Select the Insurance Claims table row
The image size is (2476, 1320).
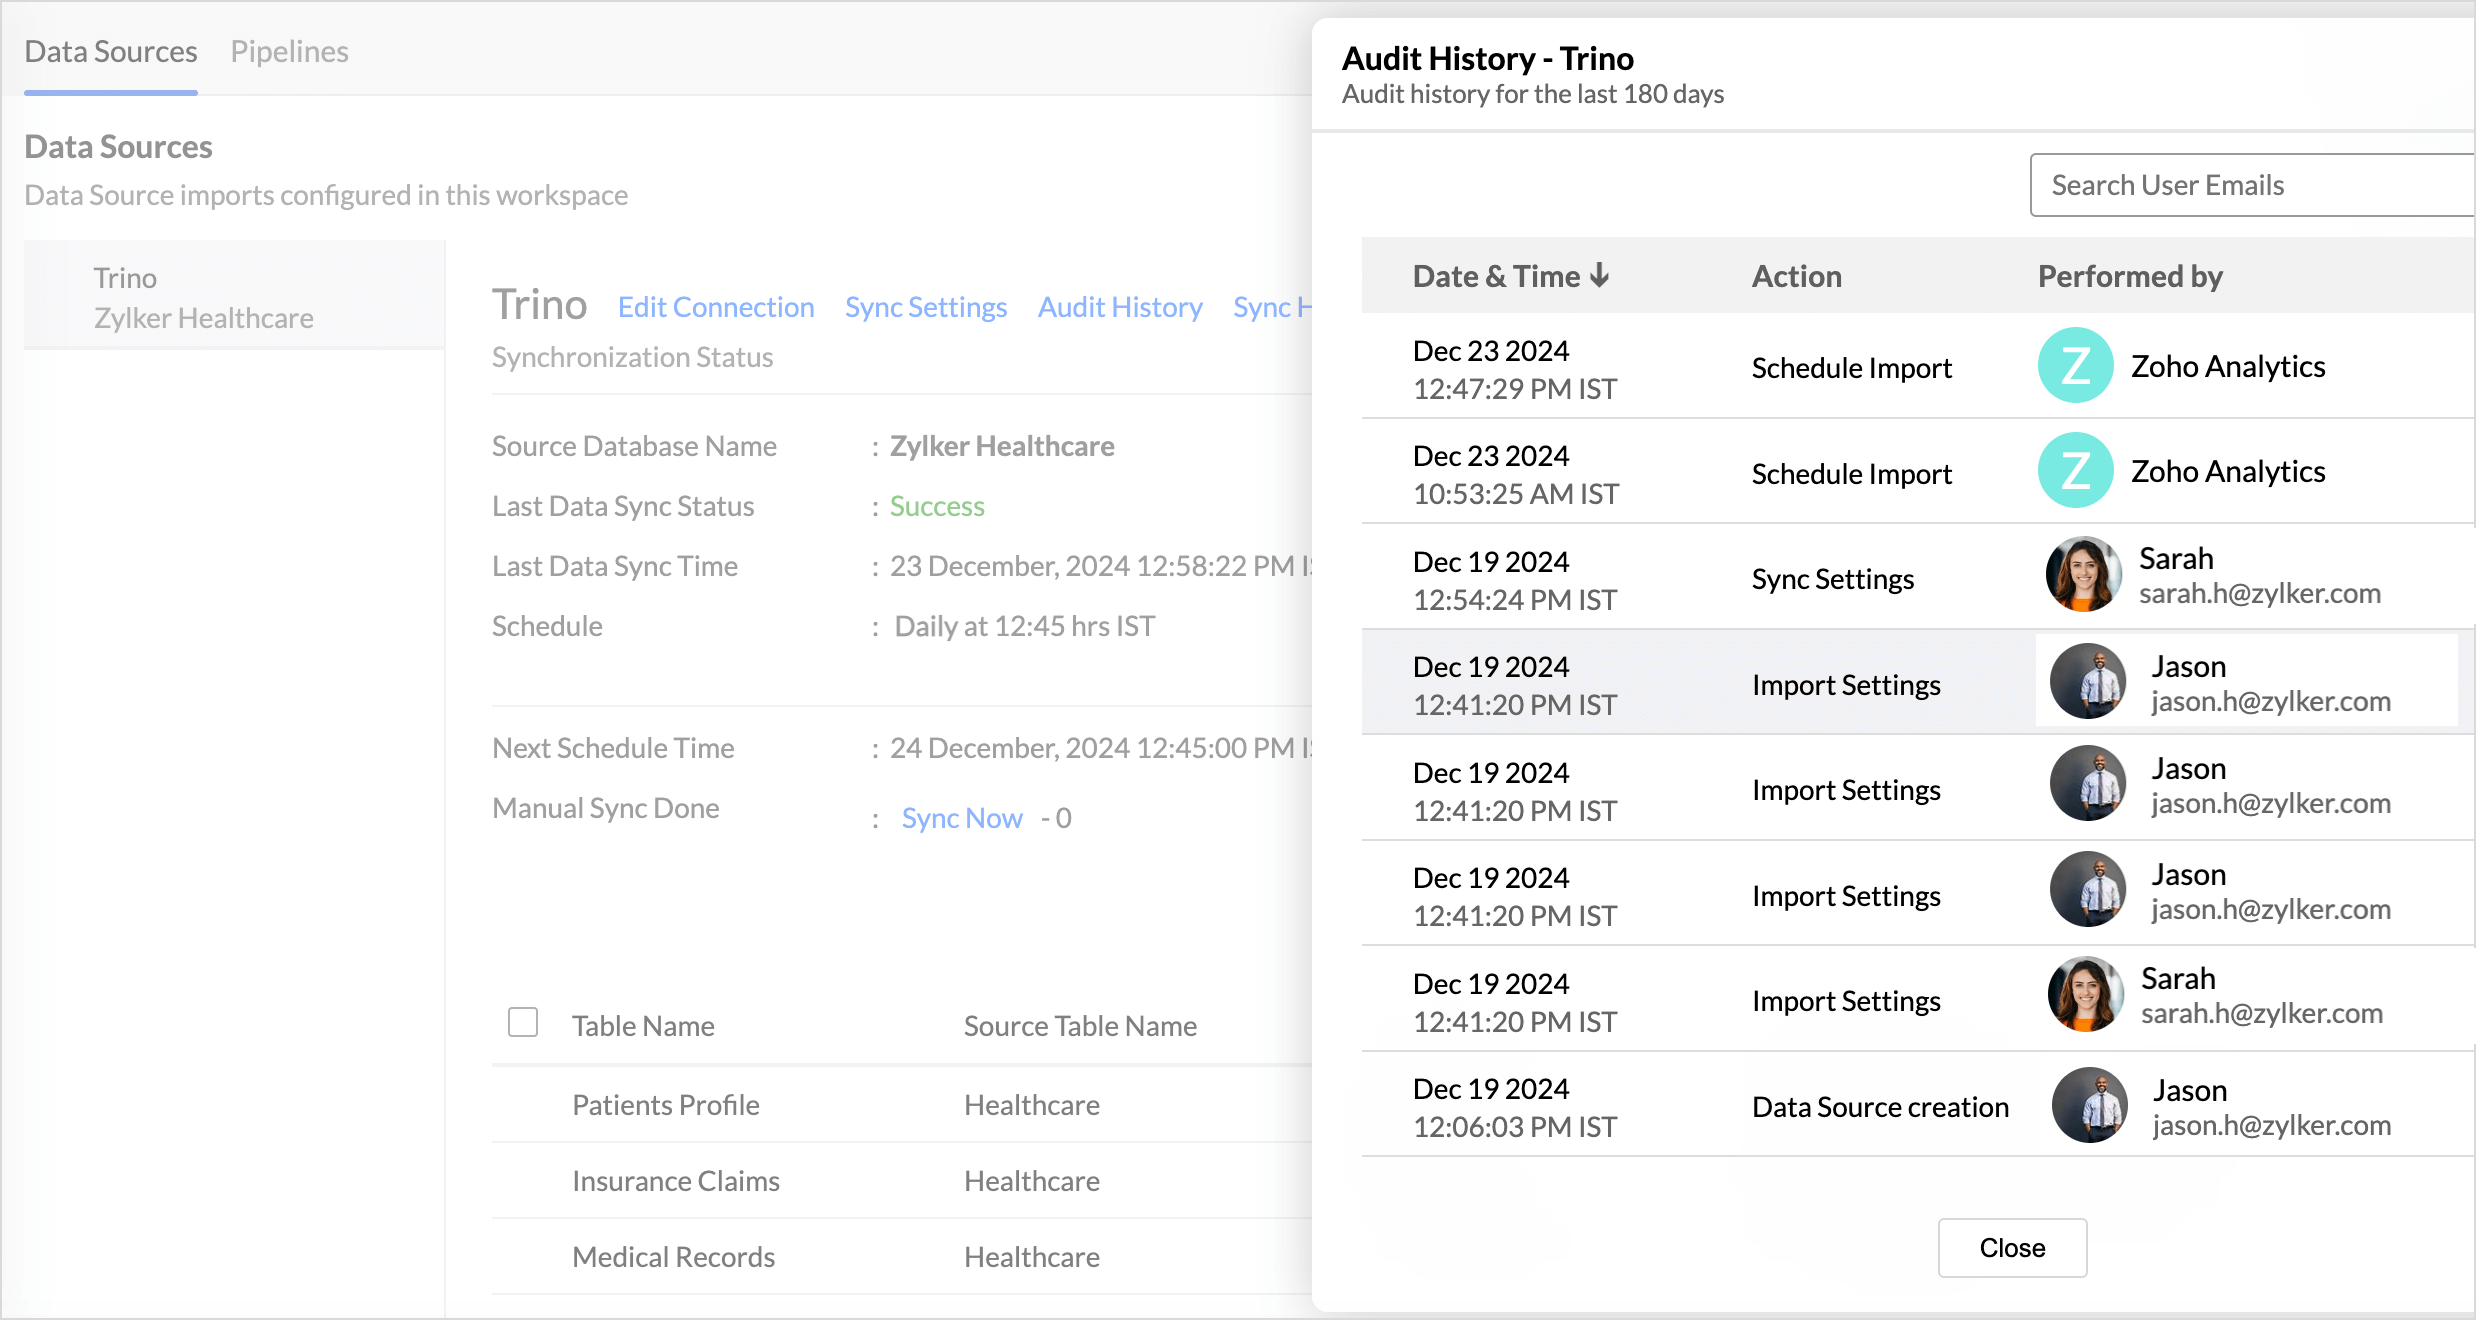click(901, 1181)
